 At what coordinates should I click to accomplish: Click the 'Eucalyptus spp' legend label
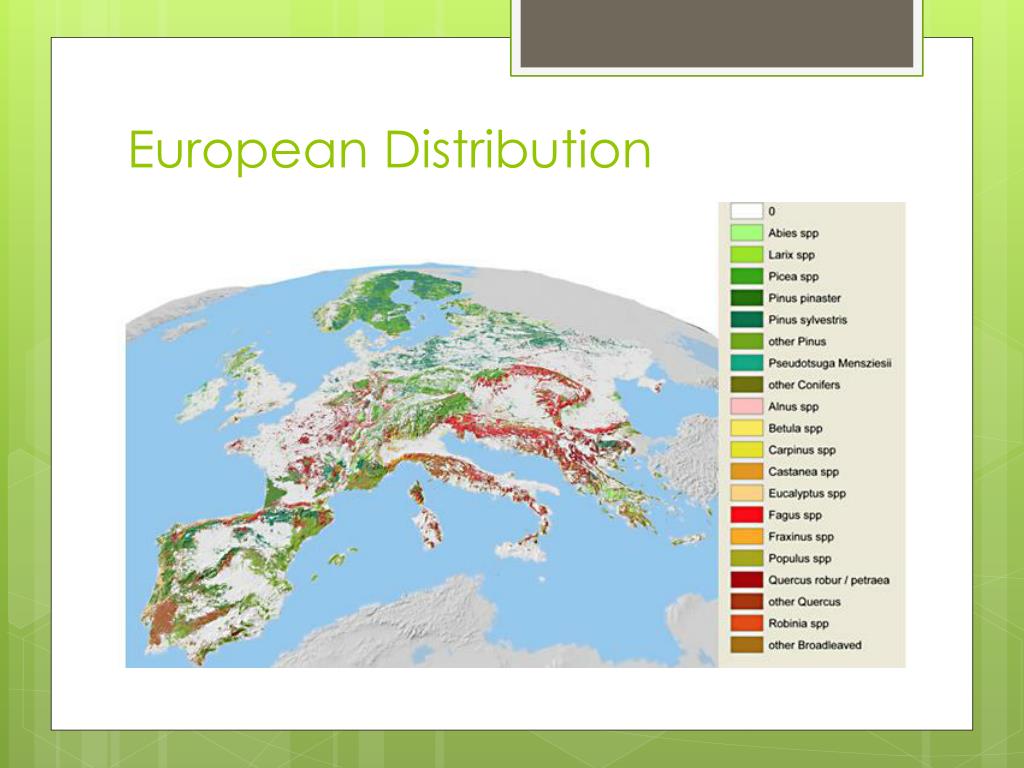[807, 493]
